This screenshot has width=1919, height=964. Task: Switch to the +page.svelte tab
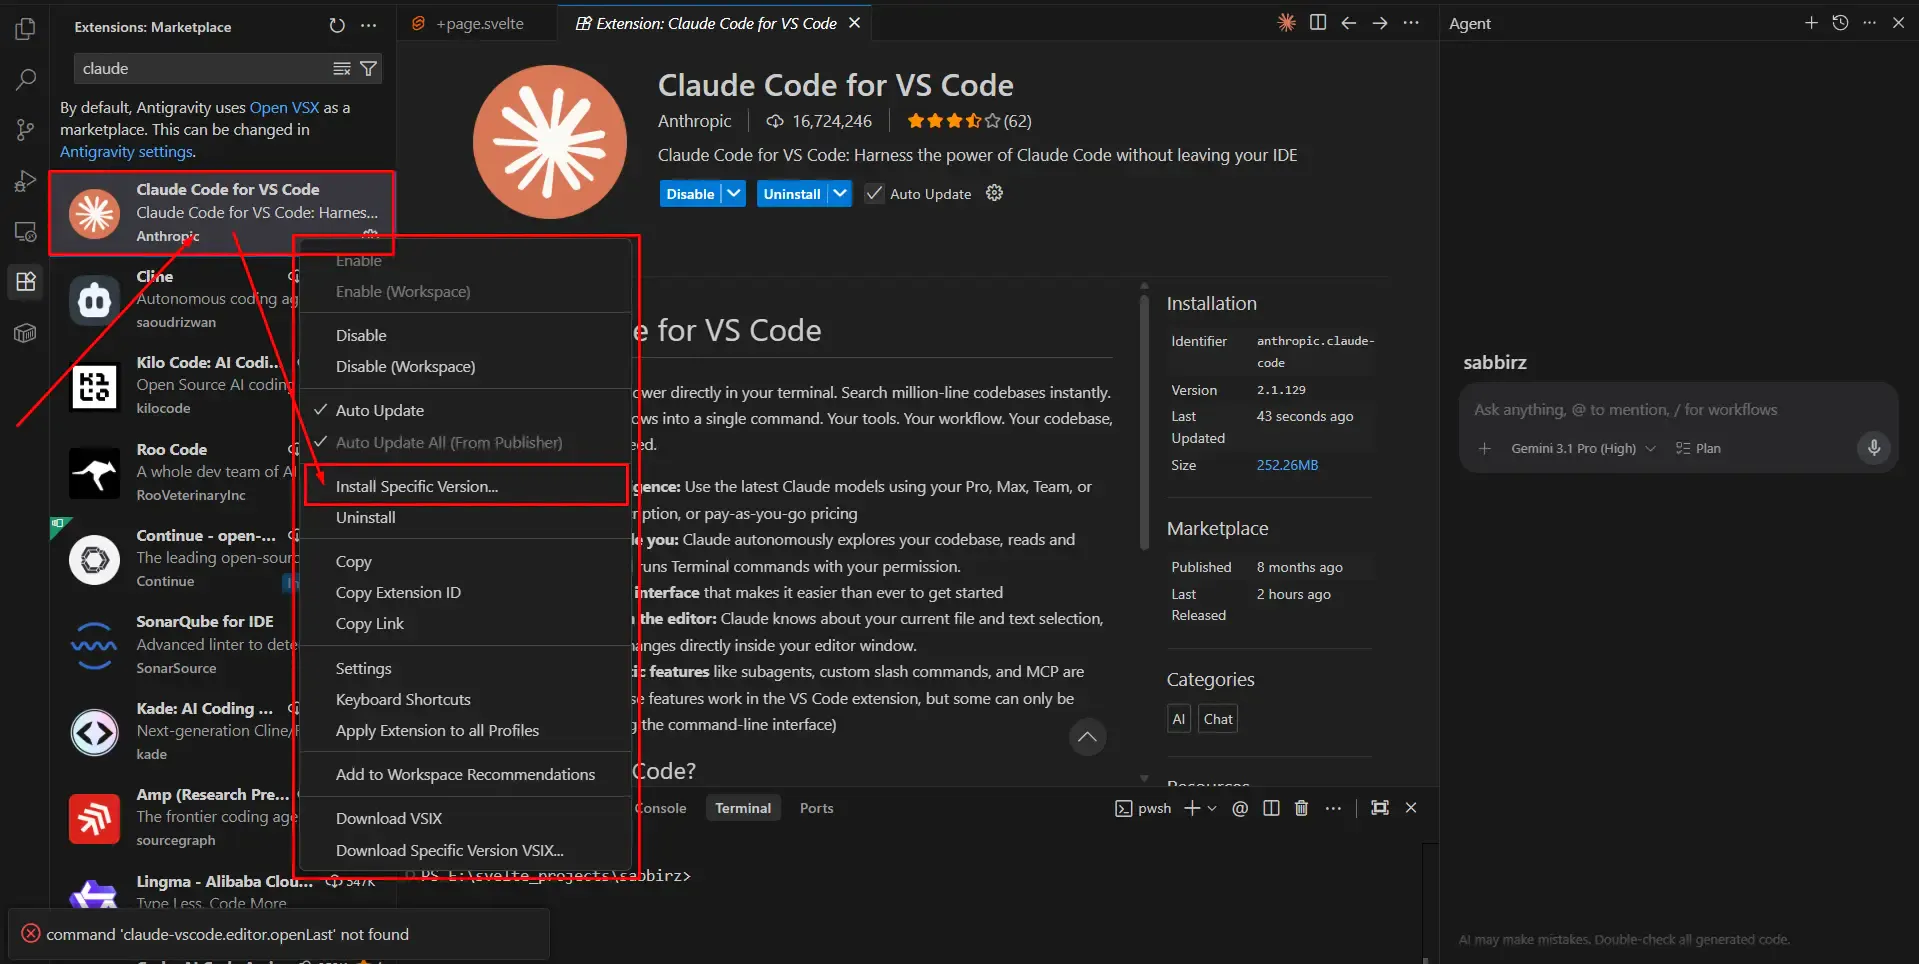(x=477, y=23)
